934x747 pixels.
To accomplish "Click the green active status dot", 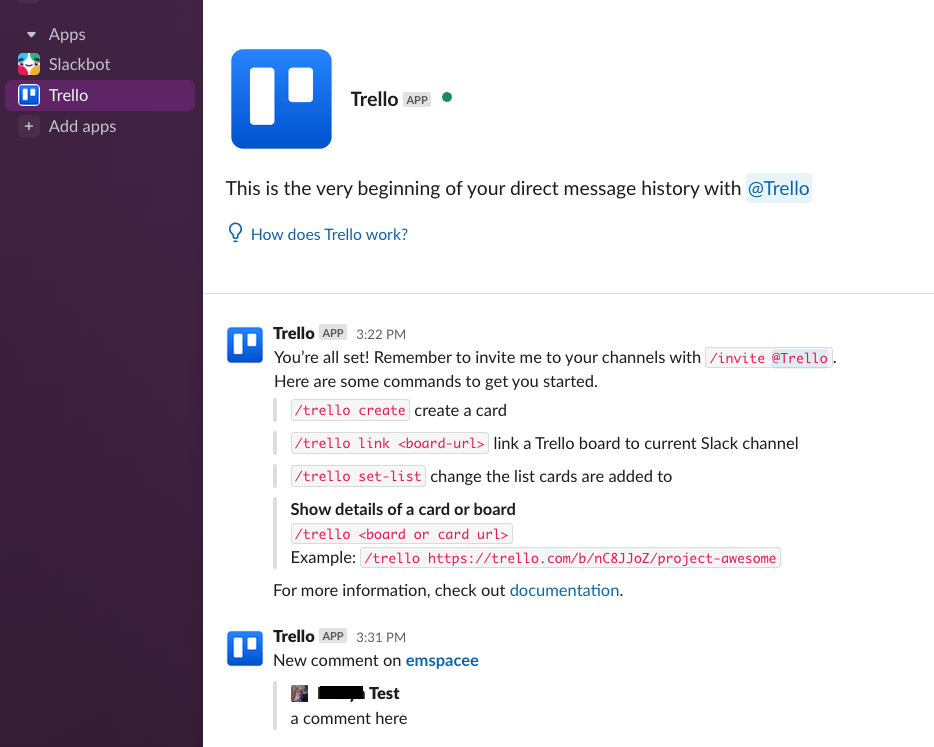I will 447,97.
